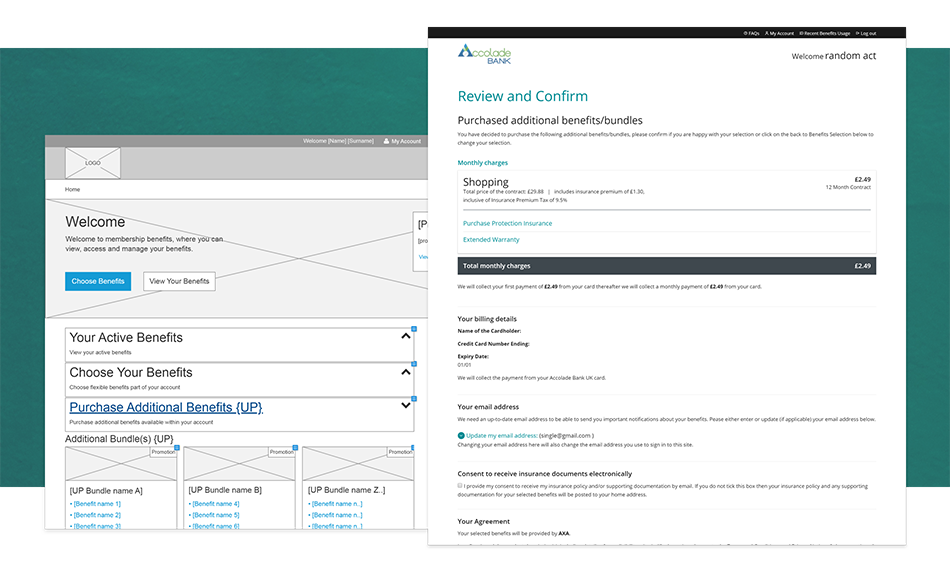This screenshot has width=950, height=578.
Task: Open the [Benefit name 4] link
Action: pyautogui.click(x=216, y=503)
